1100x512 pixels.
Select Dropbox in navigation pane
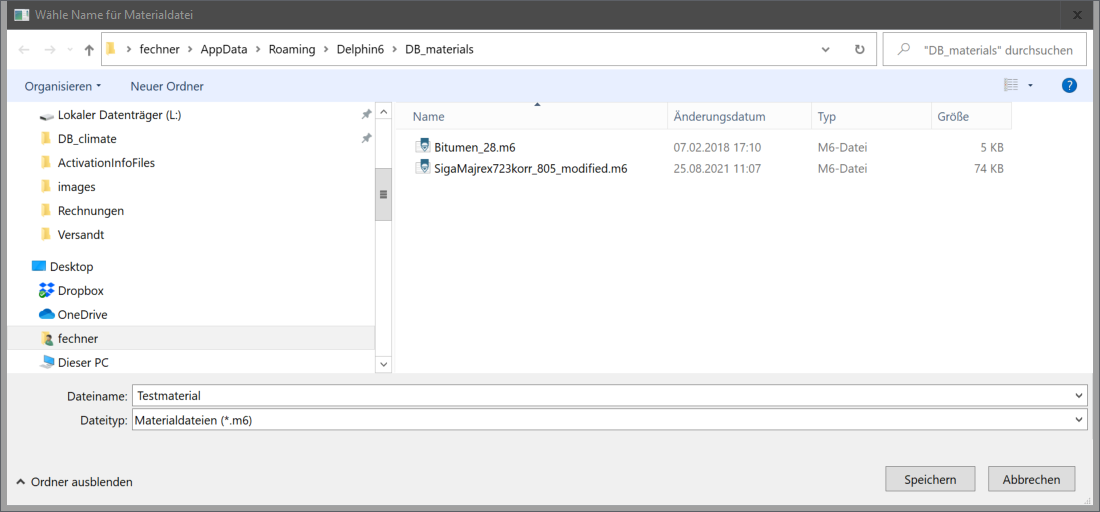pos(81,290)
